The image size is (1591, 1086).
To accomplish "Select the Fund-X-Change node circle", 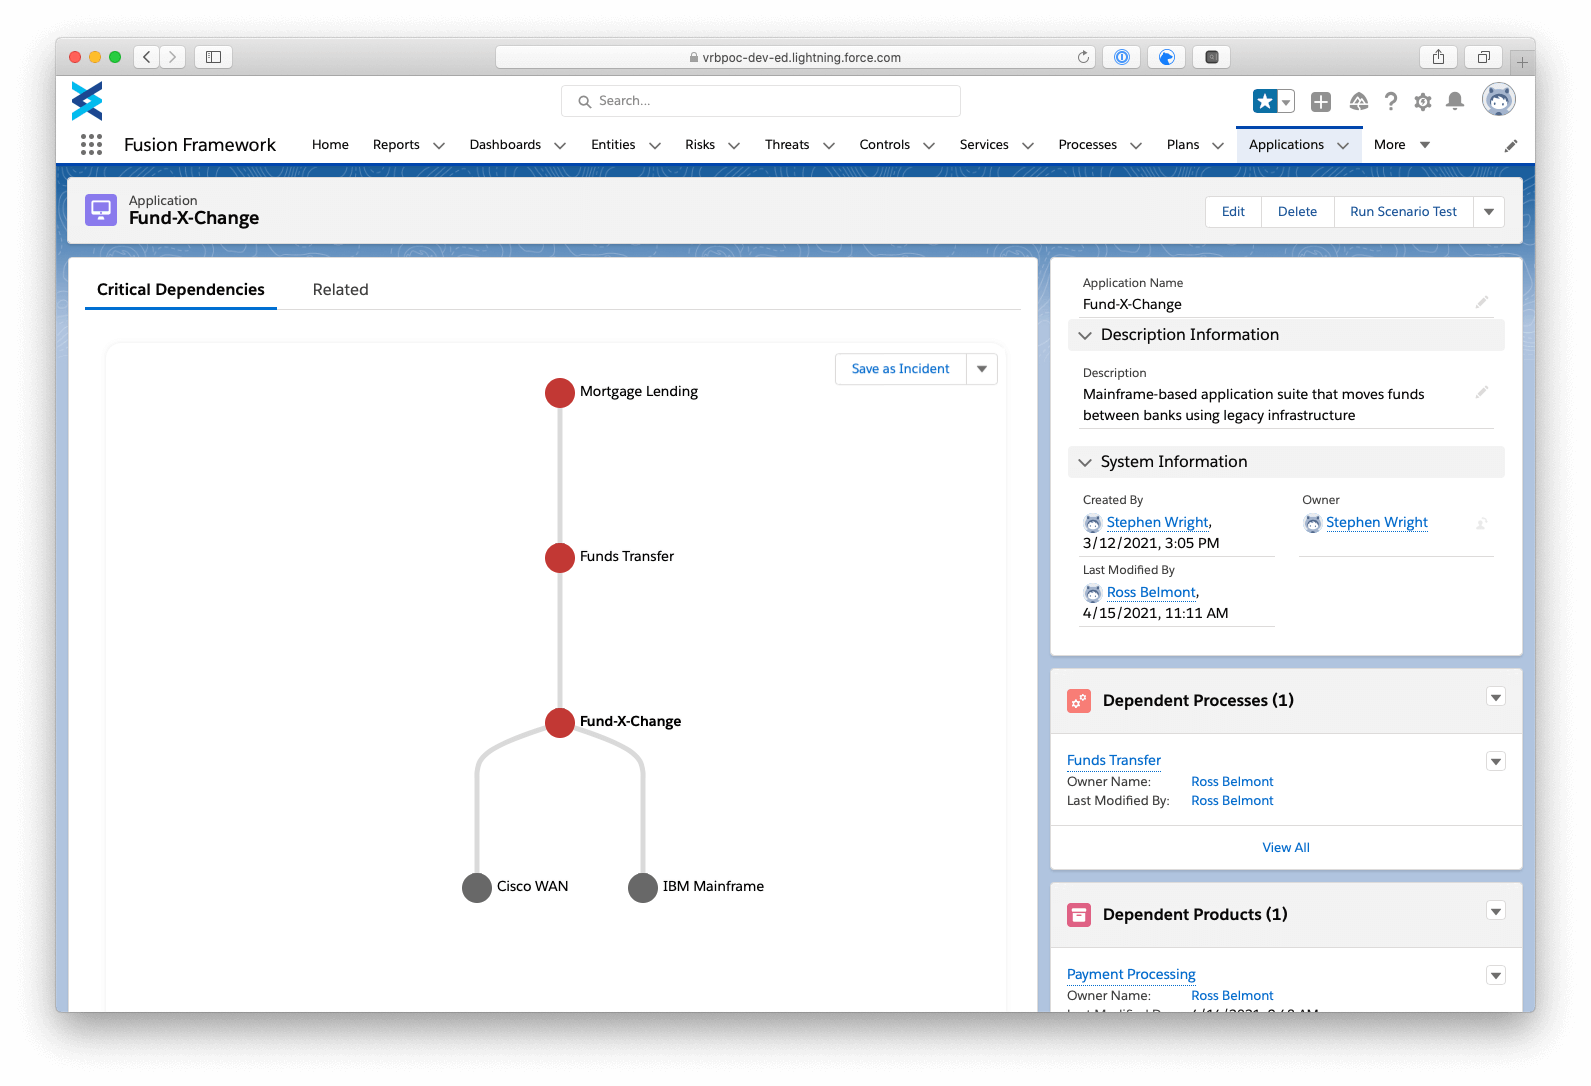I will (x=560, y=723).
